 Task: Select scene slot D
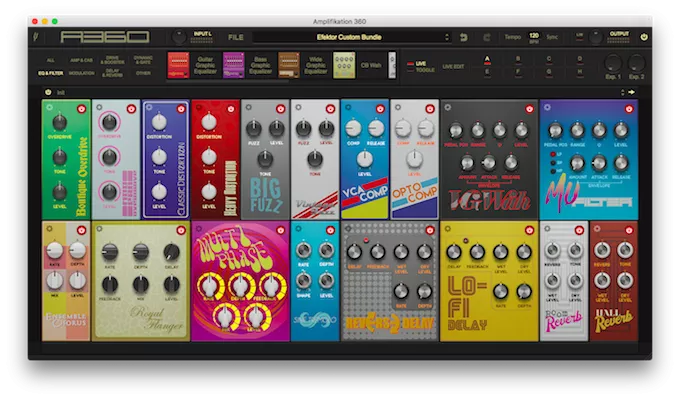tap(579, 59)
